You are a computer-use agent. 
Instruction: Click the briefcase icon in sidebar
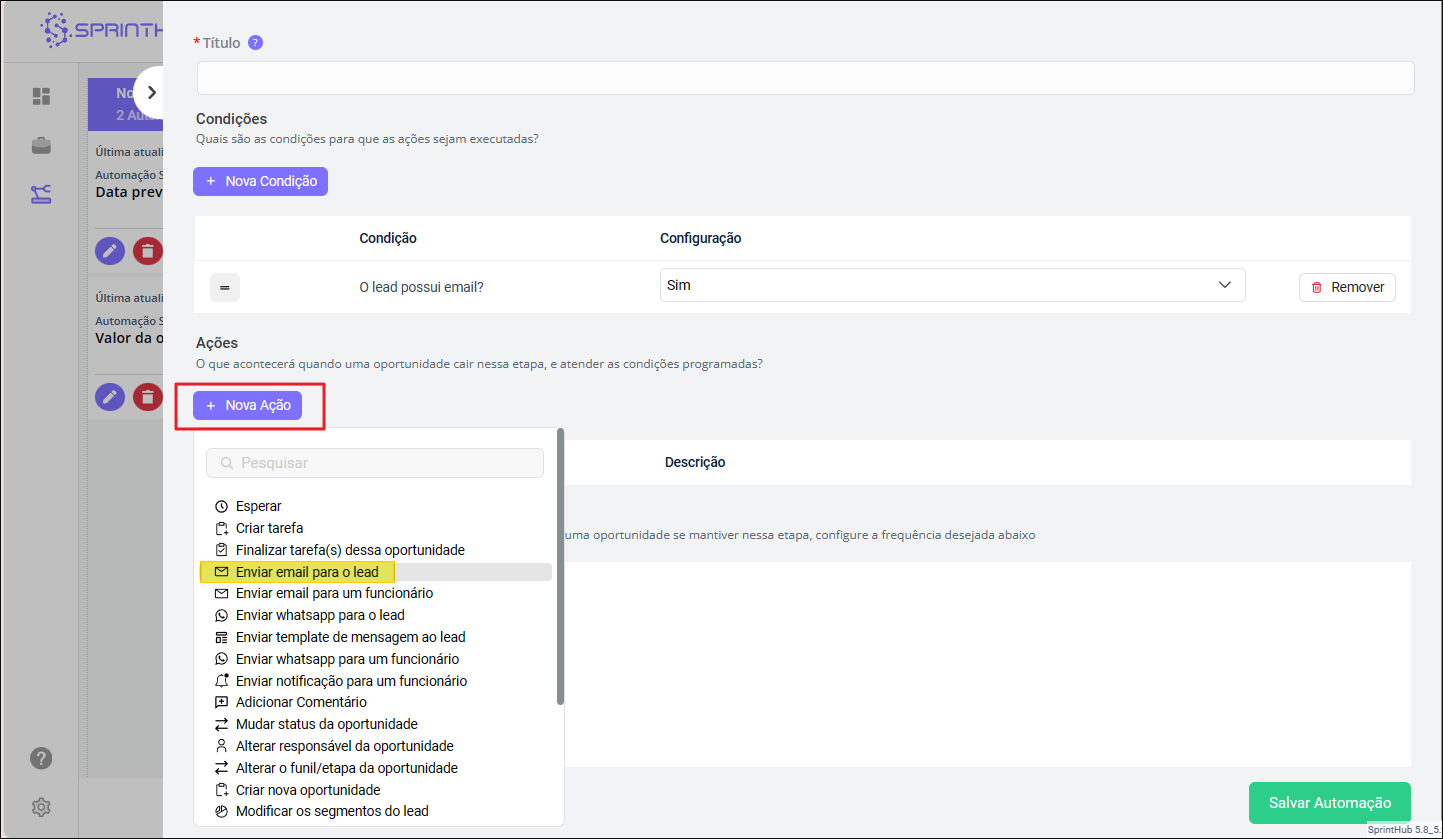coord(41,146)
